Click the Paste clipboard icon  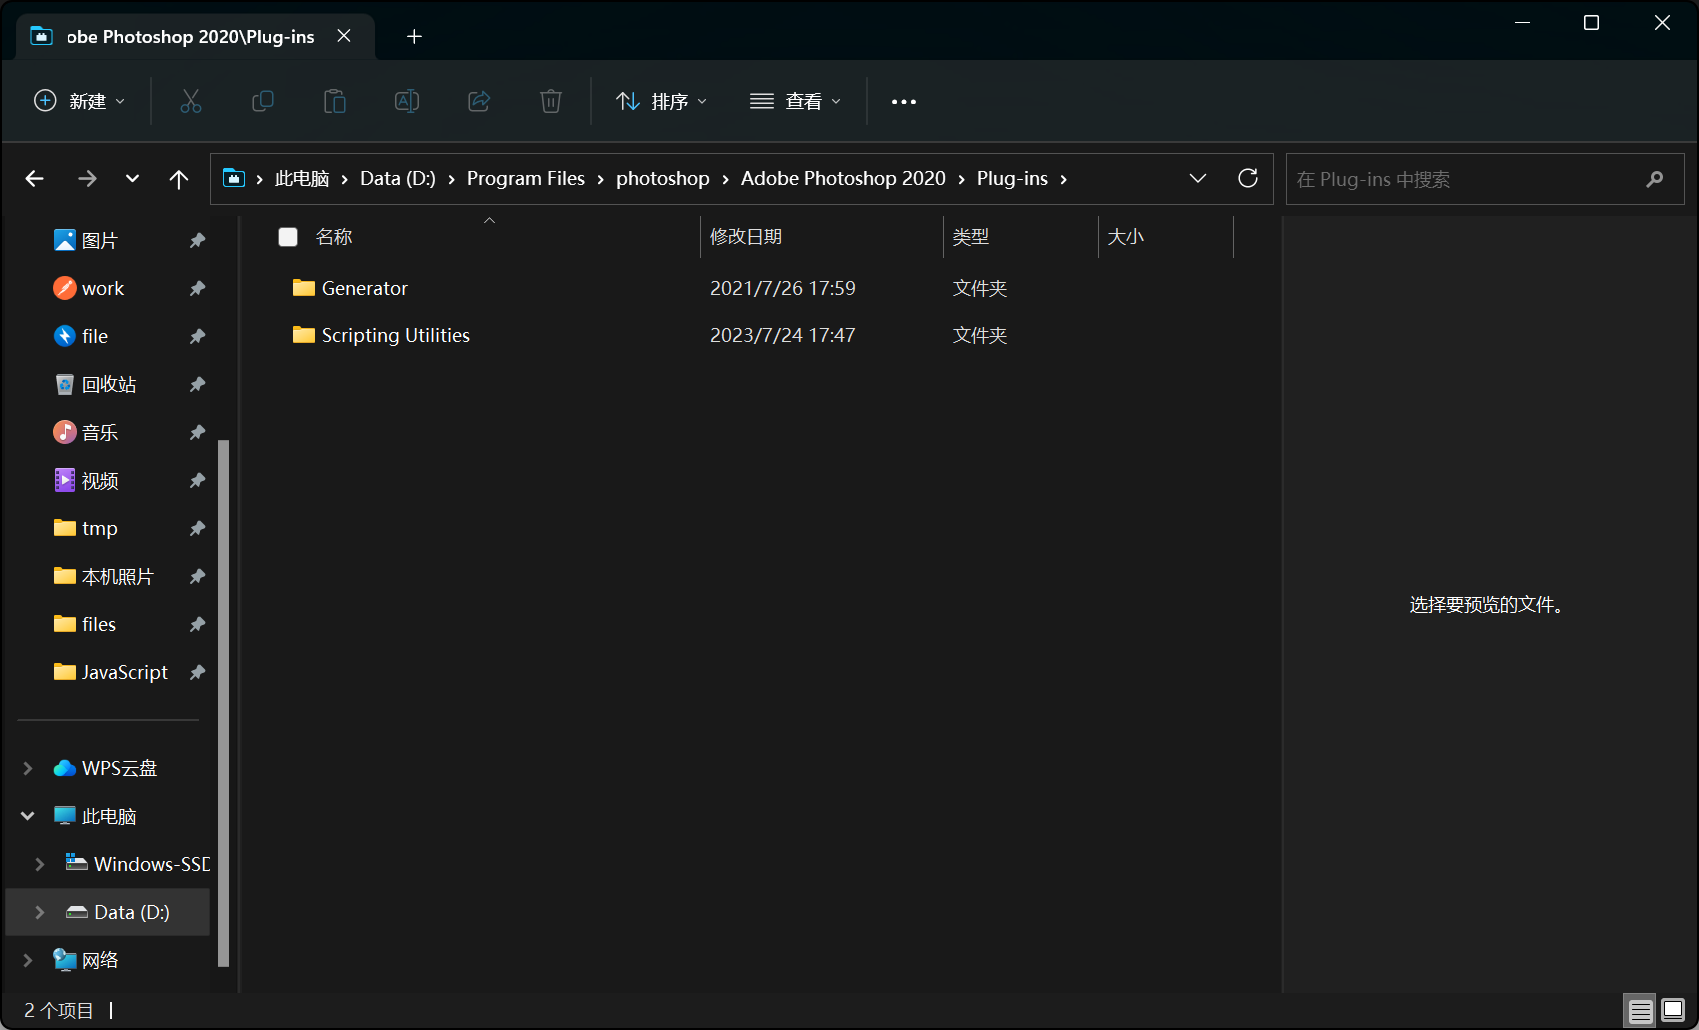pyautogui.click(x=335, y=101)
